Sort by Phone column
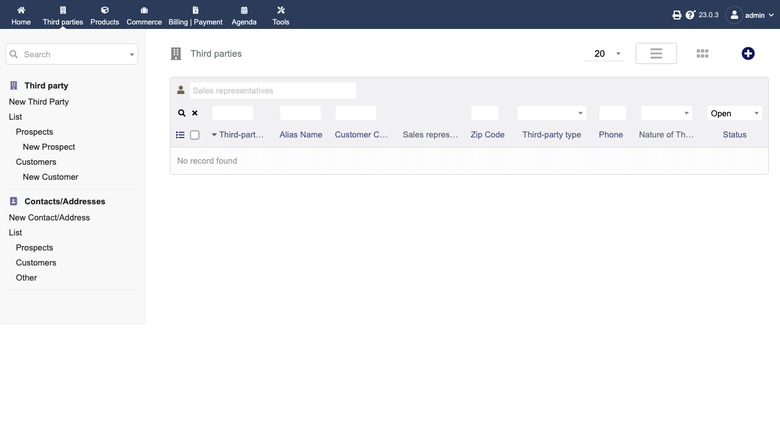This screenshot has width=780, height=439. pyautogui.click(x=611, y=135)
